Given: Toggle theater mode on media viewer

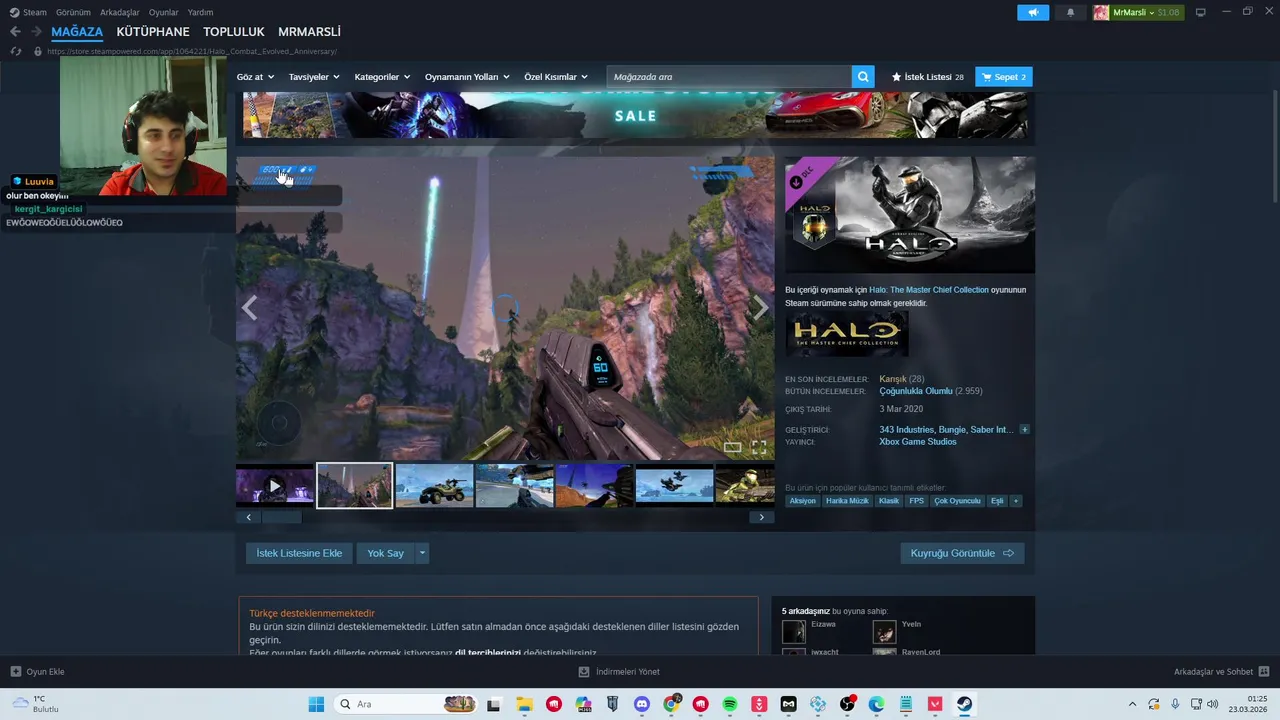Looking at the screenshot, I should (x=733, y=447).
